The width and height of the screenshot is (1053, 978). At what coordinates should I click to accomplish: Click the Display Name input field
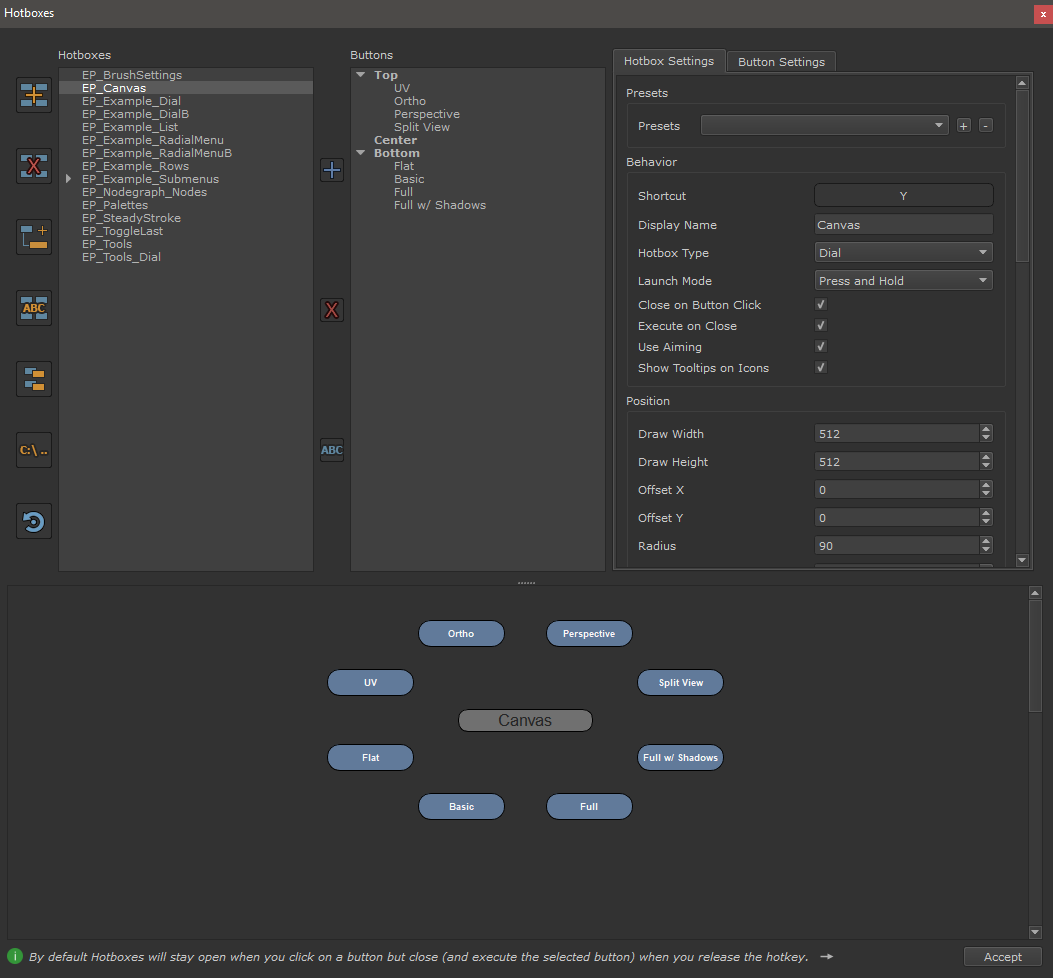pos(903,225)
